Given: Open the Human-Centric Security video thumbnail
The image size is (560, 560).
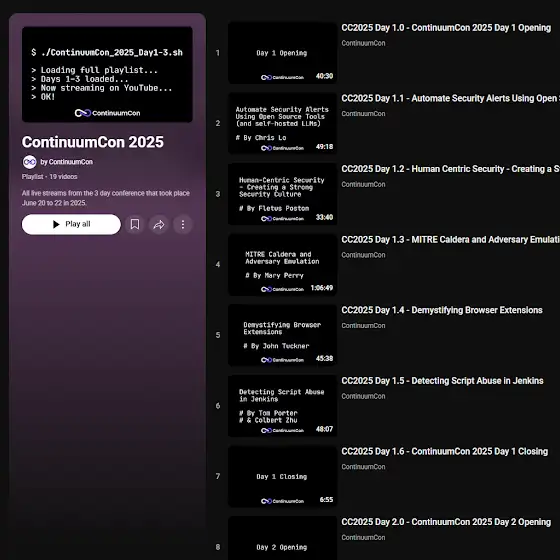Looking at the screenshot, I should [282, 194].
